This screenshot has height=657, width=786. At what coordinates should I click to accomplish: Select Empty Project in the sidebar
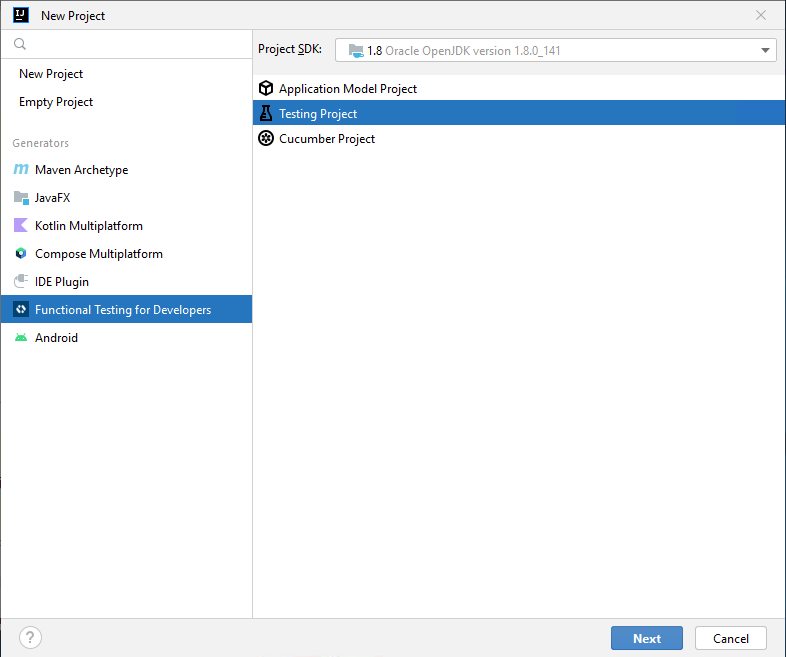click(56, 102)
